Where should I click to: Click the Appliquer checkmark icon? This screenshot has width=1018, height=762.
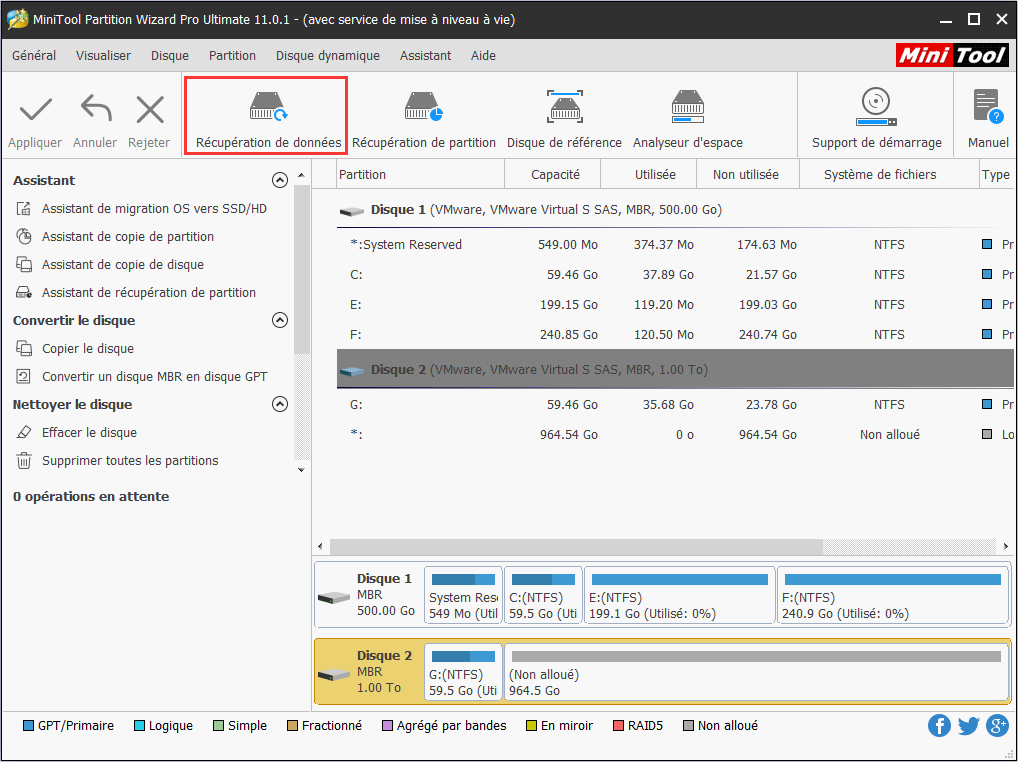36,110
